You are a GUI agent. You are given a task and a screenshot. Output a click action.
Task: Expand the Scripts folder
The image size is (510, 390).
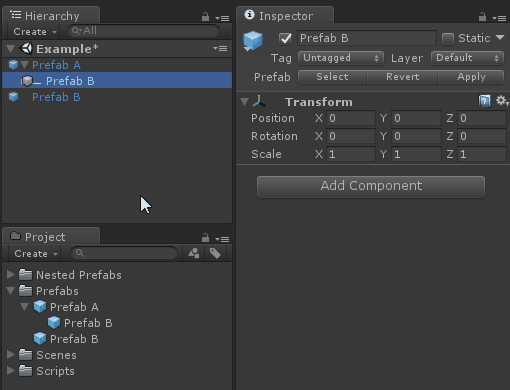click(11, 371)
